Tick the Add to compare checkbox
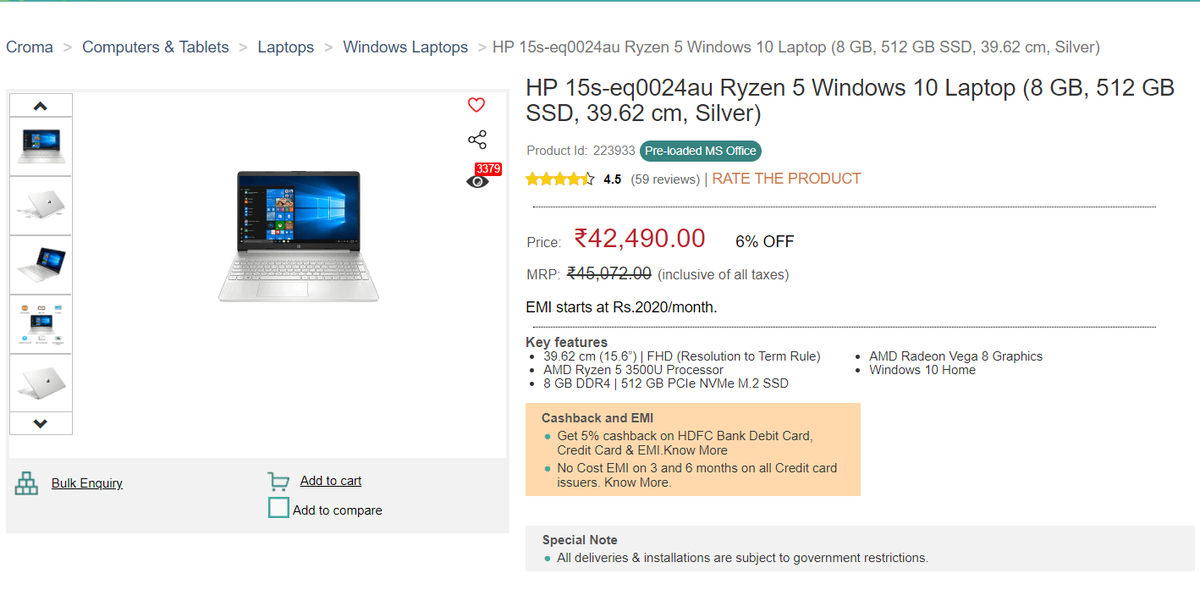 [x=278, y=508]
